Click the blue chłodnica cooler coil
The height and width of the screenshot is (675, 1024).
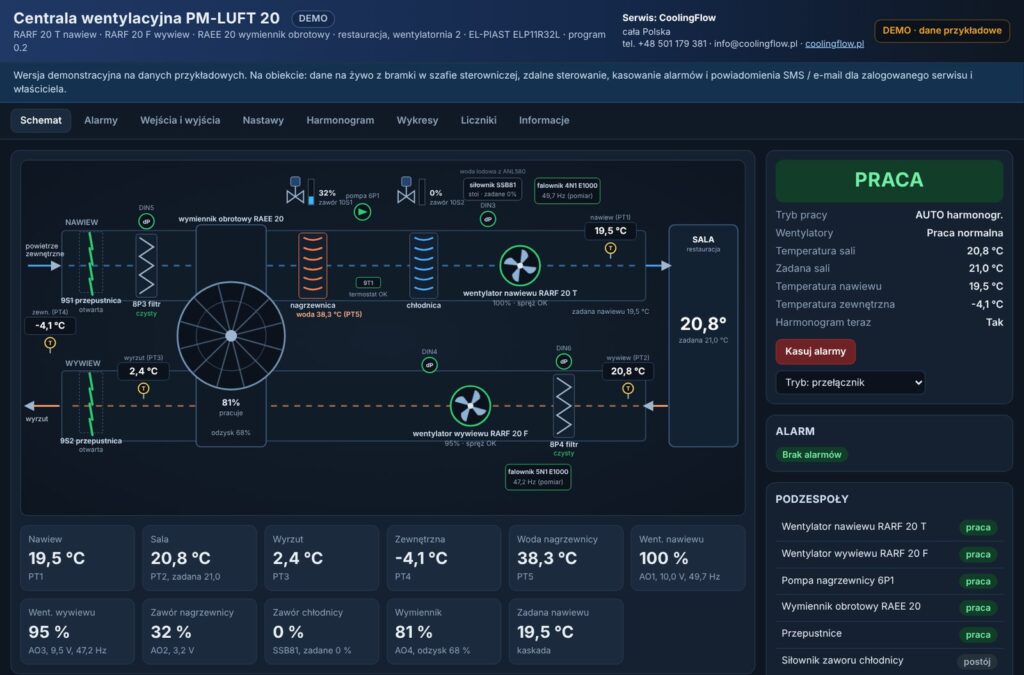(424, 266)
